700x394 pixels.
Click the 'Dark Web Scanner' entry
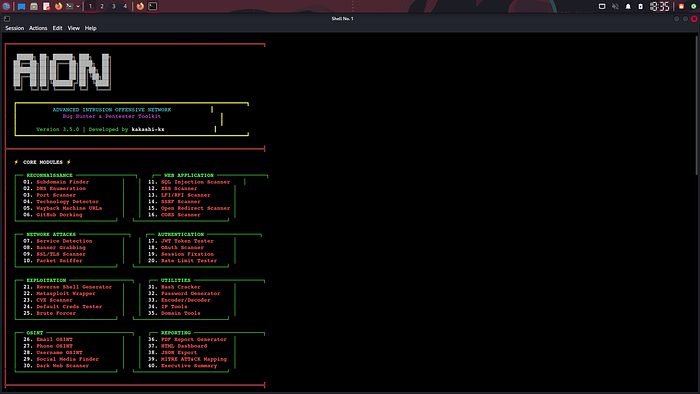pos(62,365)
